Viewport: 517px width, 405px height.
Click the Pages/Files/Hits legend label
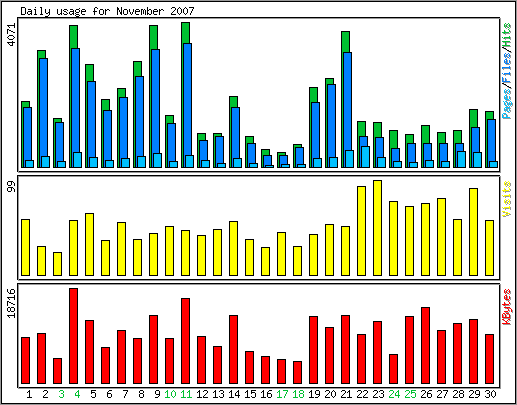[507, 71]
